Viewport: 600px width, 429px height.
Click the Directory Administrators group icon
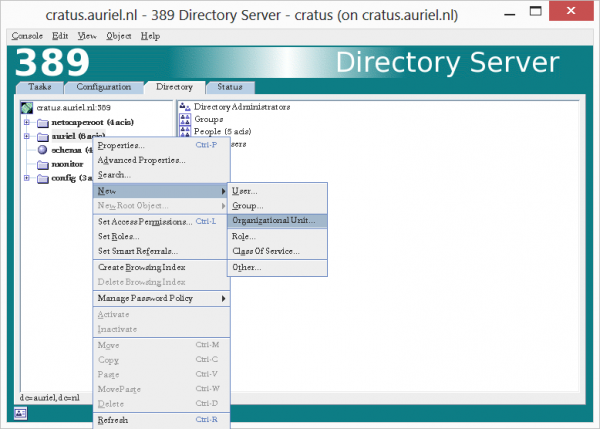[x=184, y=106]
